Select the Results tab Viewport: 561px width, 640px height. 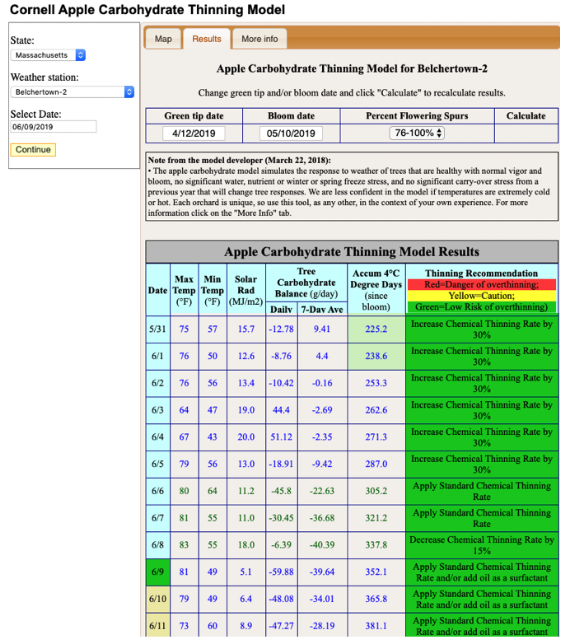(207, 39)
